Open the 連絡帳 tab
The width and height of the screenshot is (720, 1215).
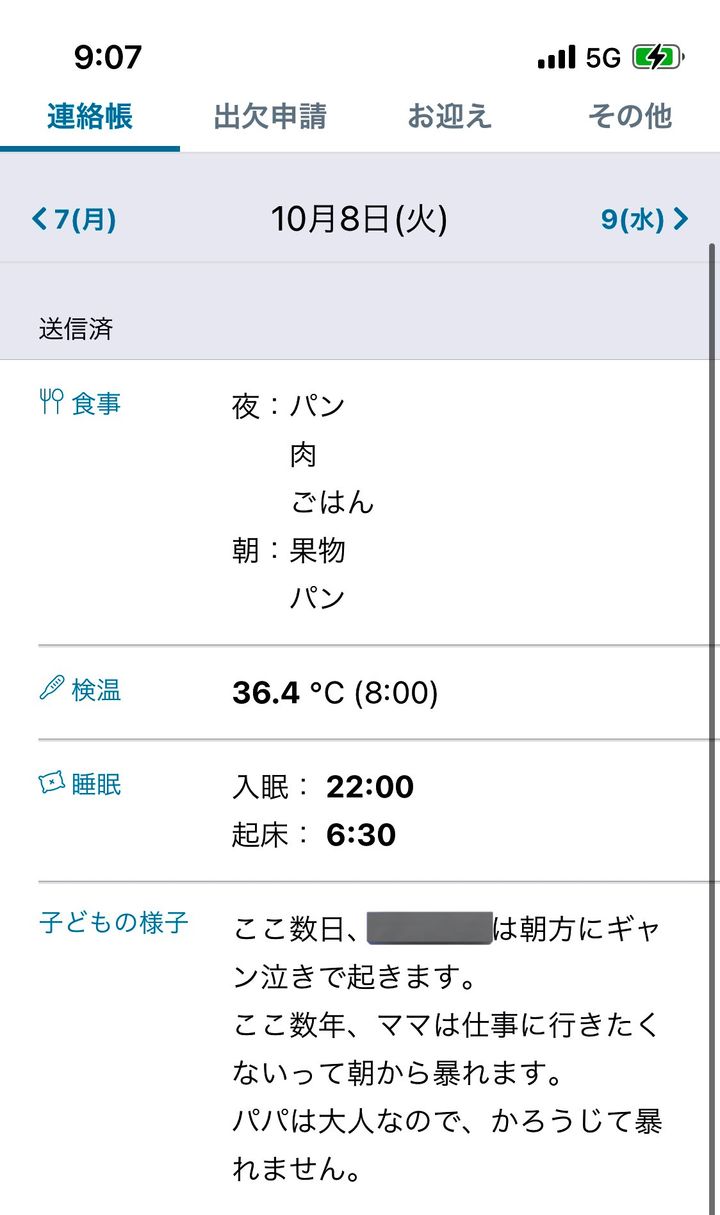click(90, 116)
